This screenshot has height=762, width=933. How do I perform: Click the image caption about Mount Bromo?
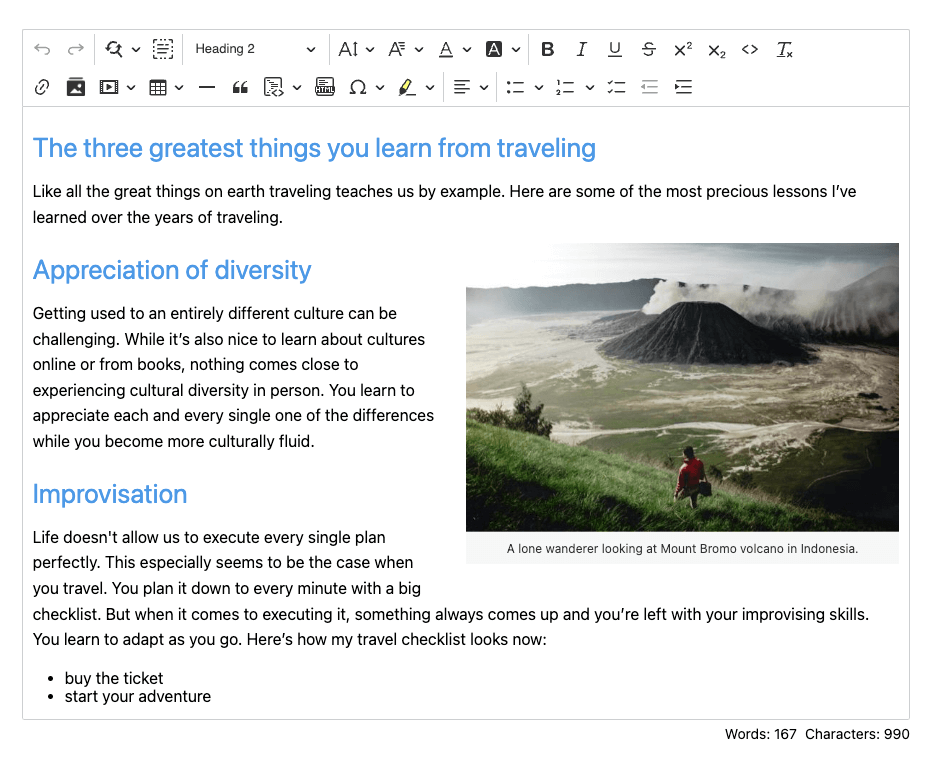[x=682, y=548]
